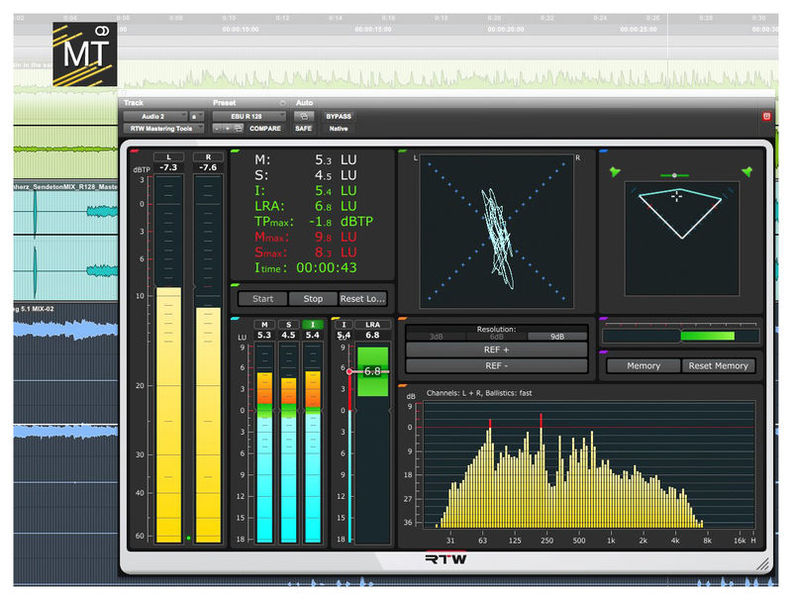Screen dimensions: 792x600
Task: Click the Native format label
Action: 338,129
